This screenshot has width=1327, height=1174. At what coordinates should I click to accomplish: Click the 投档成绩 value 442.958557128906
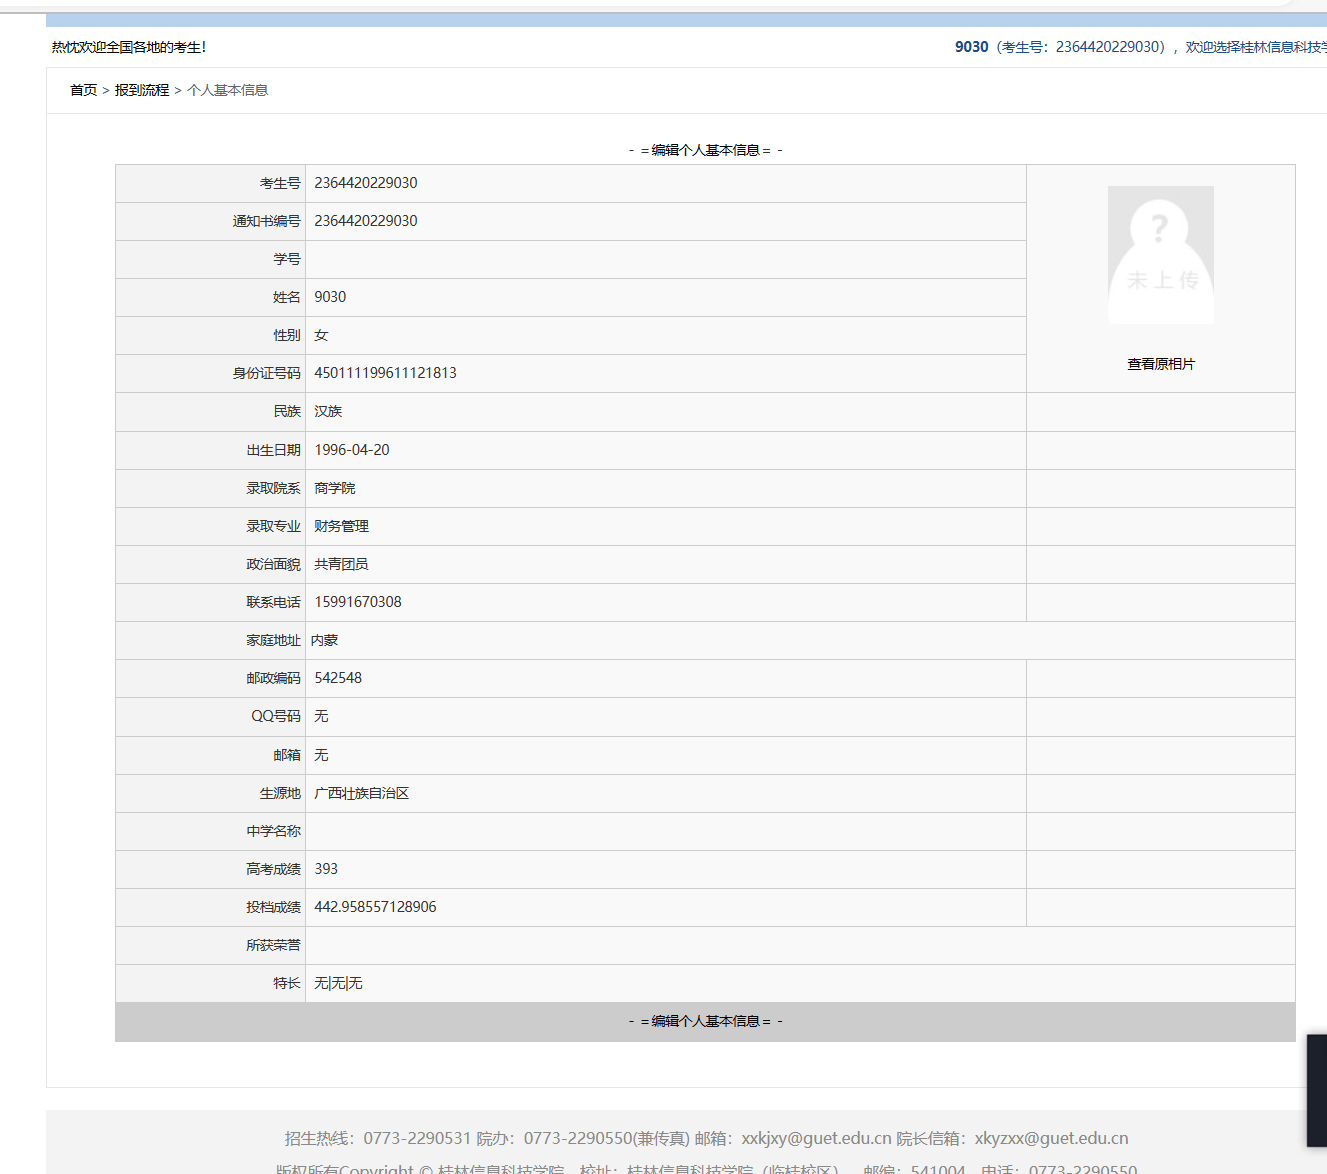pos(375,907)
